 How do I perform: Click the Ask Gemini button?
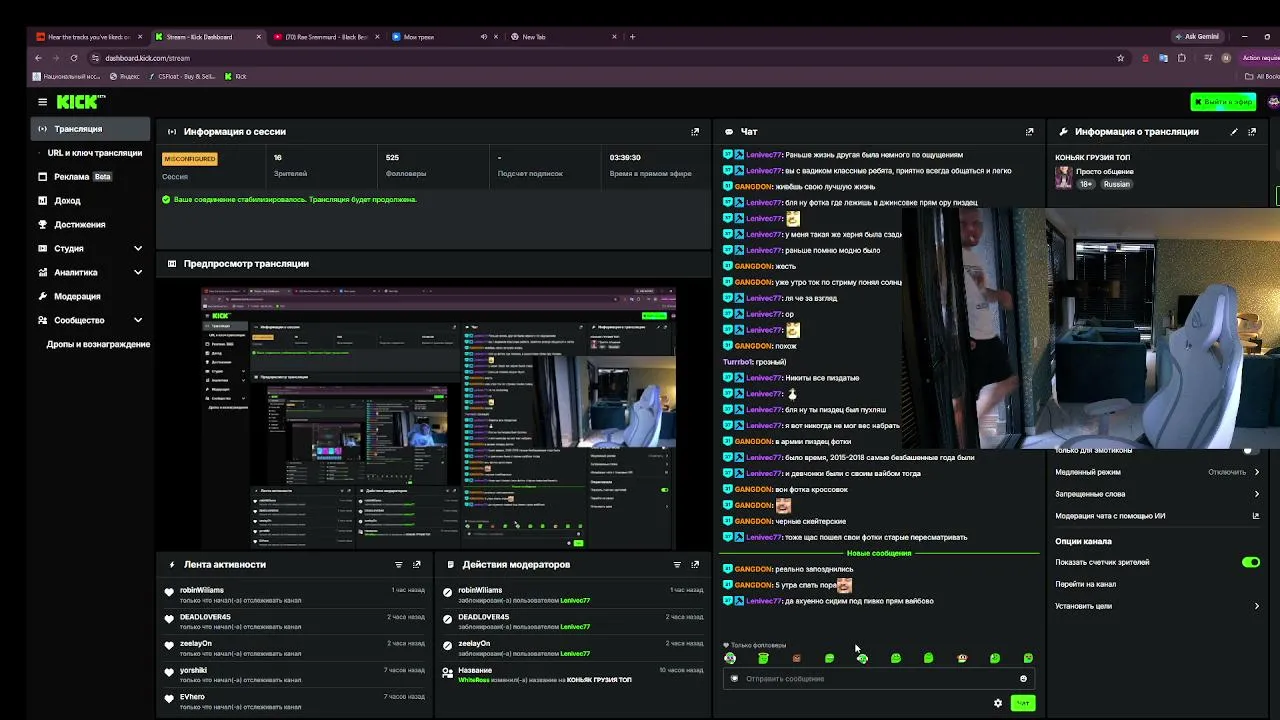1197,37
